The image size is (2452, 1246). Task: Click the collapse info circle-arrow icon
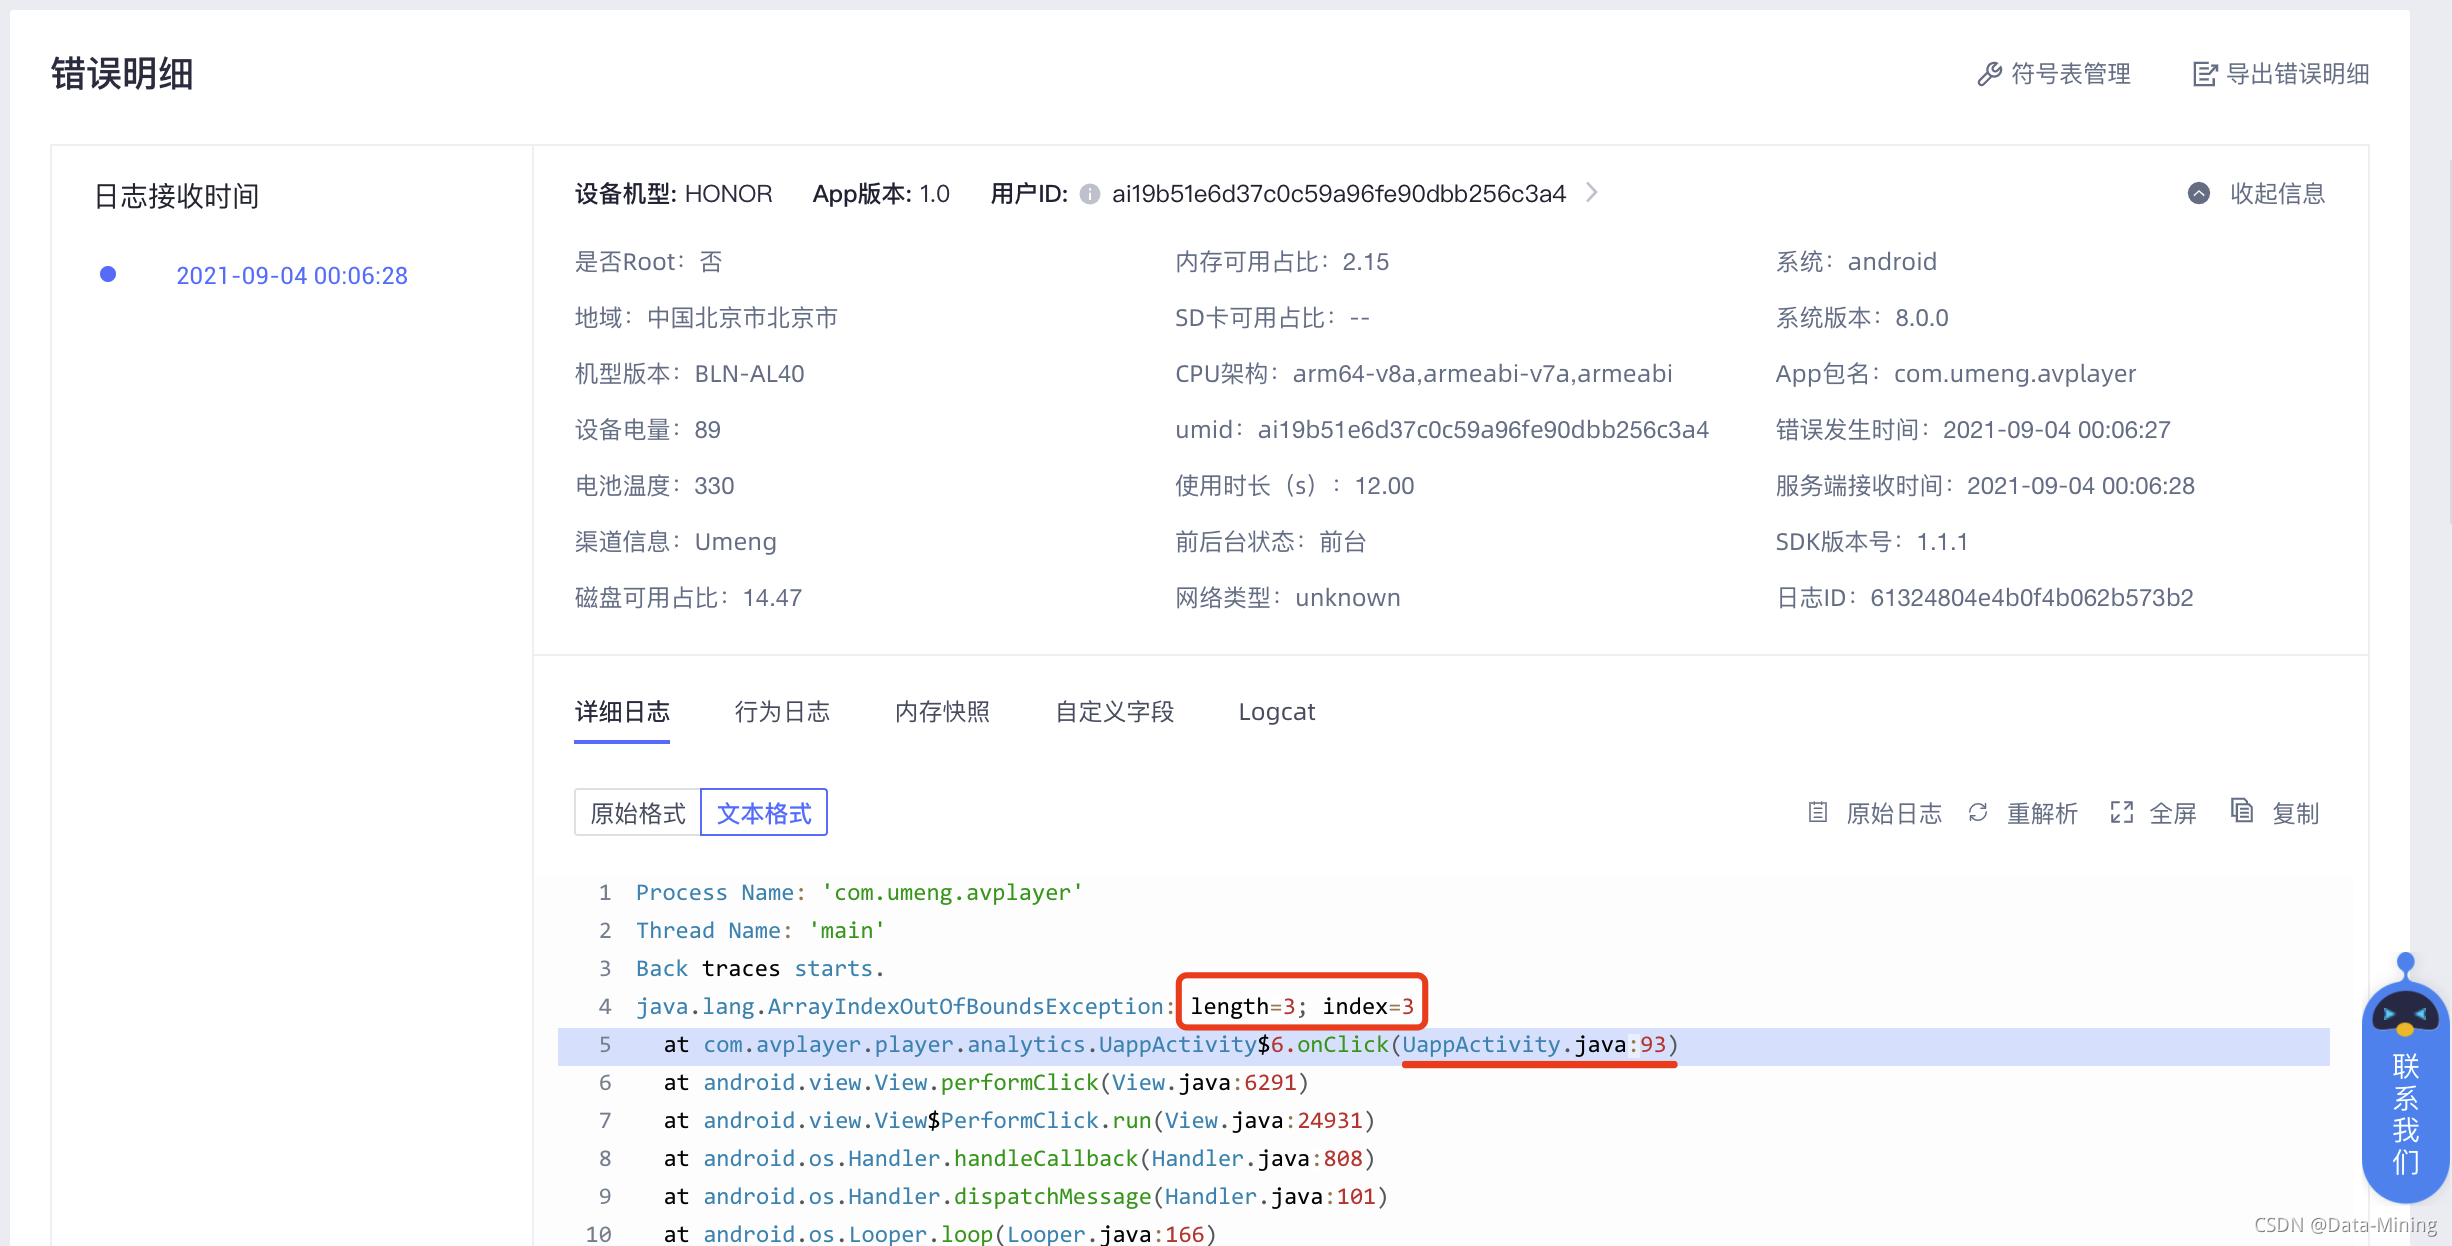[x=2199, y=193]
